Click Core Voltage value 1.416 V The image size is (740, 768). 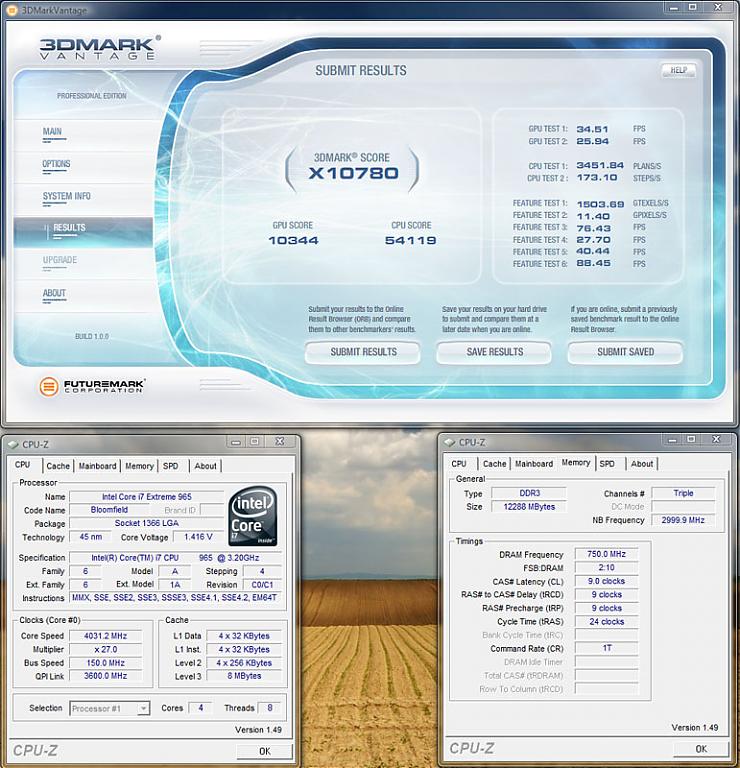(198, 537)
